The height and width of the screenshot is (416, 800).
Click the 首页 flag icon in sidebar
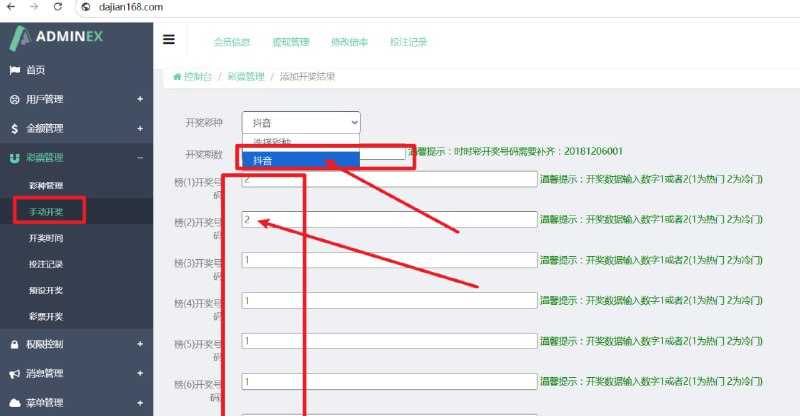pos(14,70)
